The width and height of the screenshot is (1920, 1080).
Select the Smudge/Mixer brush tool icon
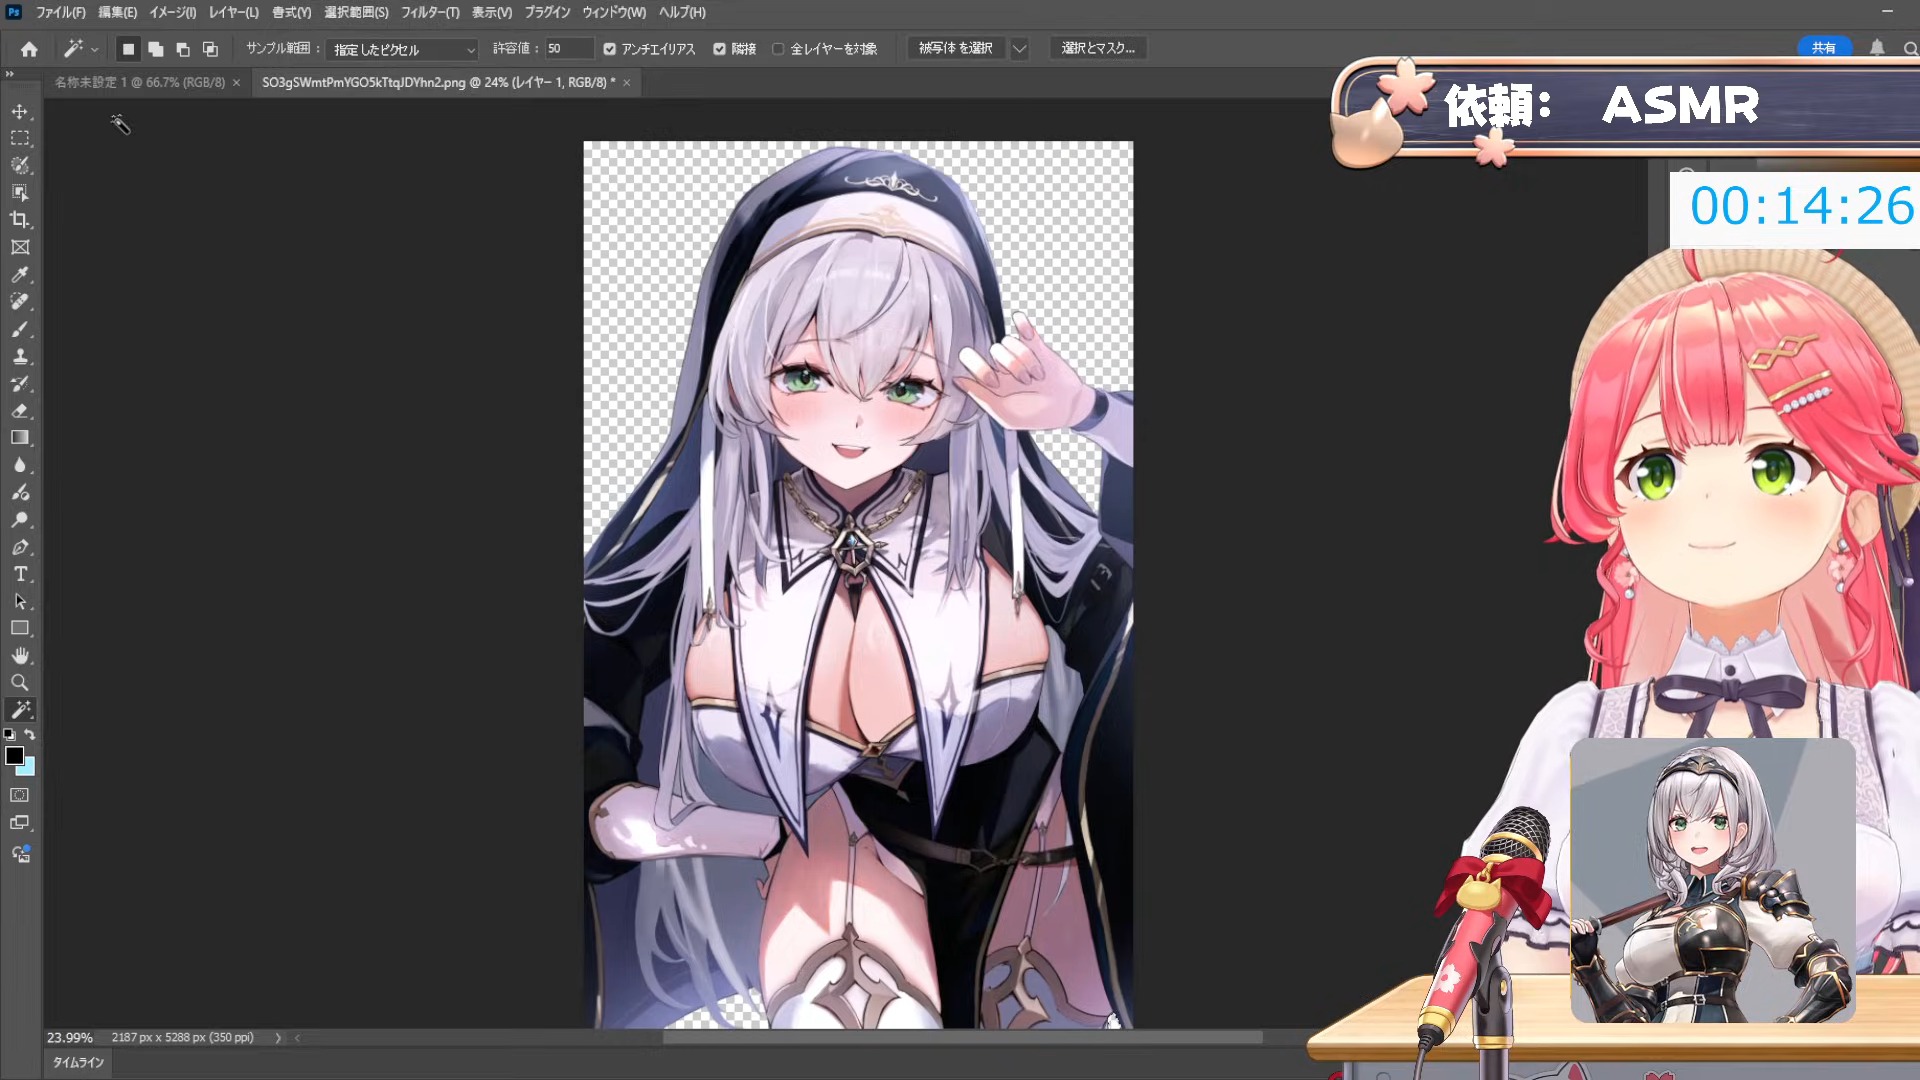pos(20,492)
